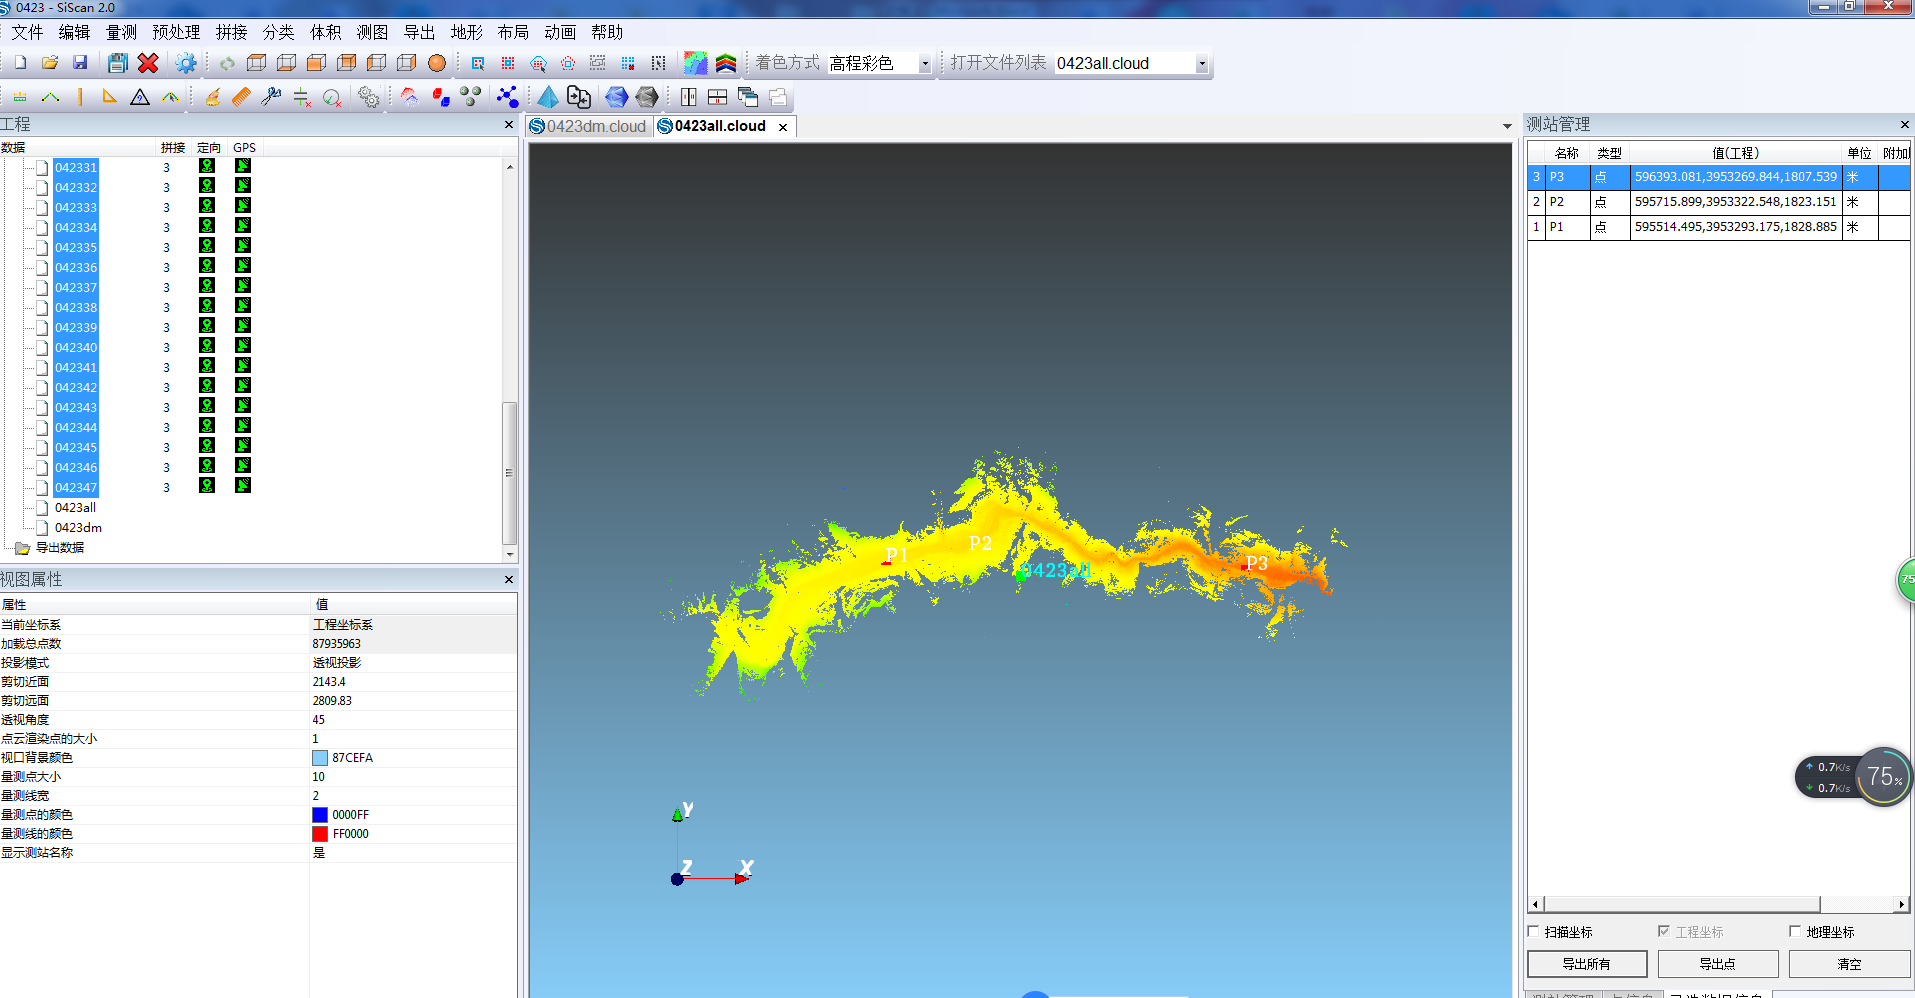Open settings with the blue gear icon
This screenshot has width=1915, height=998.
click(x=186, y=63)
